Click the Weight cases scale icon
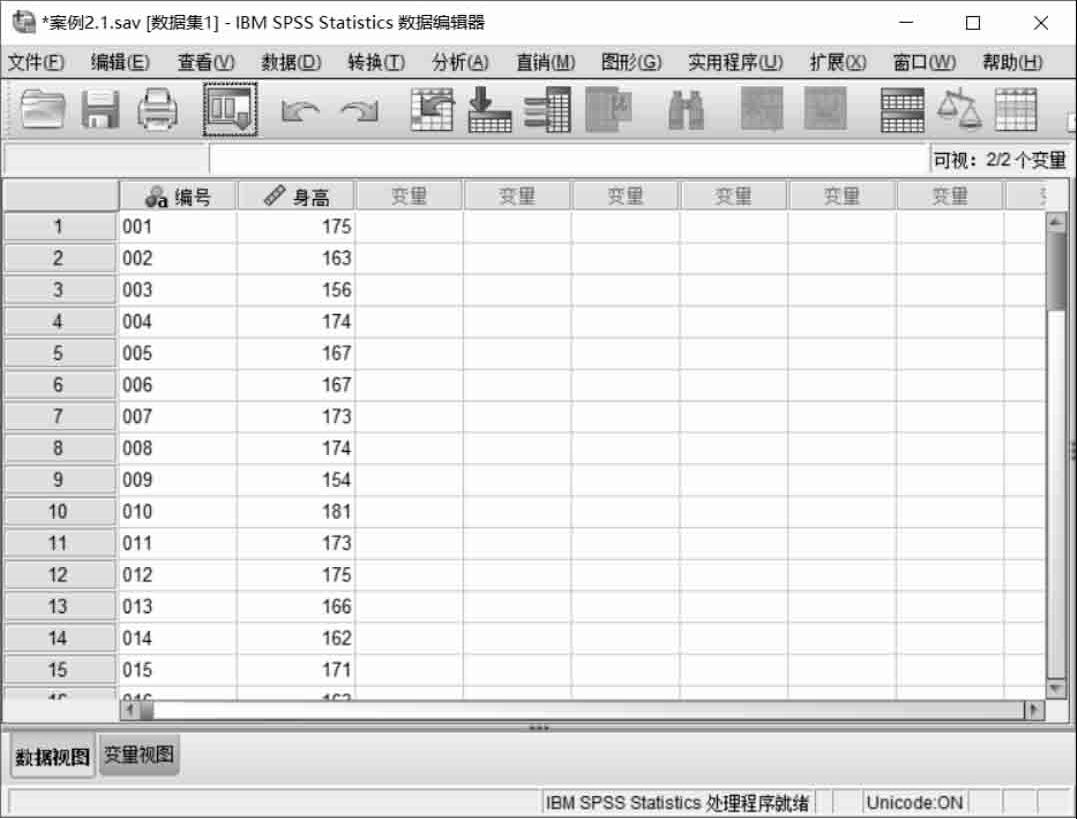1077x819 pixels. pyautogui.click(x=960, y=109)
